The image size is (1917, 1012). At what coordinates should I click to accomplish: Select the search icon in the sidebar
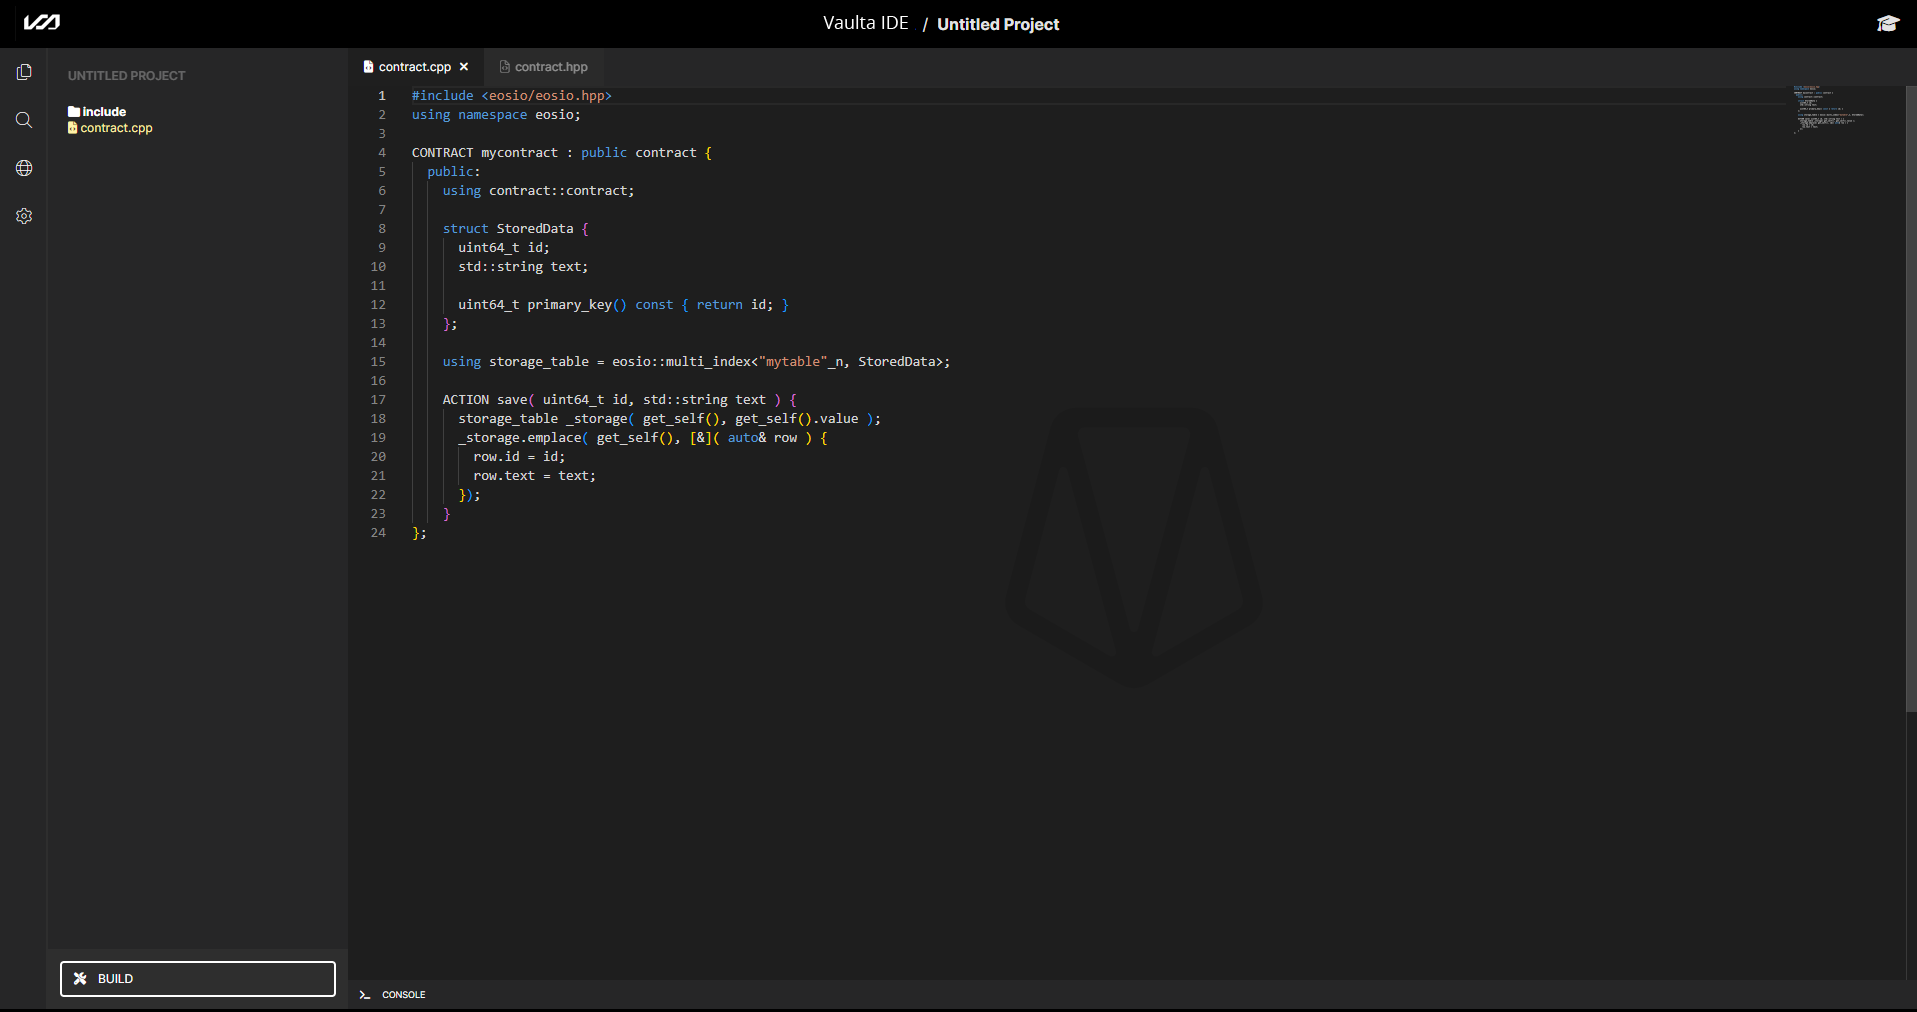pos(23,120)
